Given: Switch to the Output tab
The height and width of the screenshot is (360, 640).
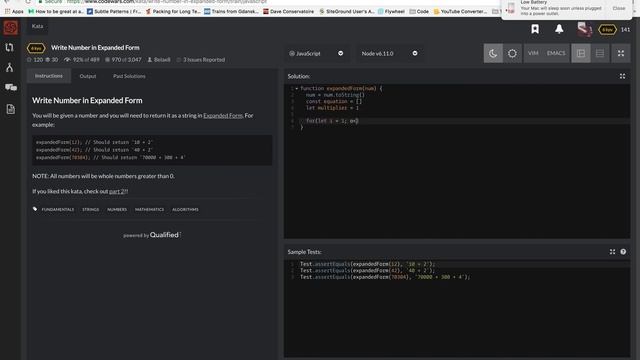Looking at the screenshot, I should pos(88,76).
